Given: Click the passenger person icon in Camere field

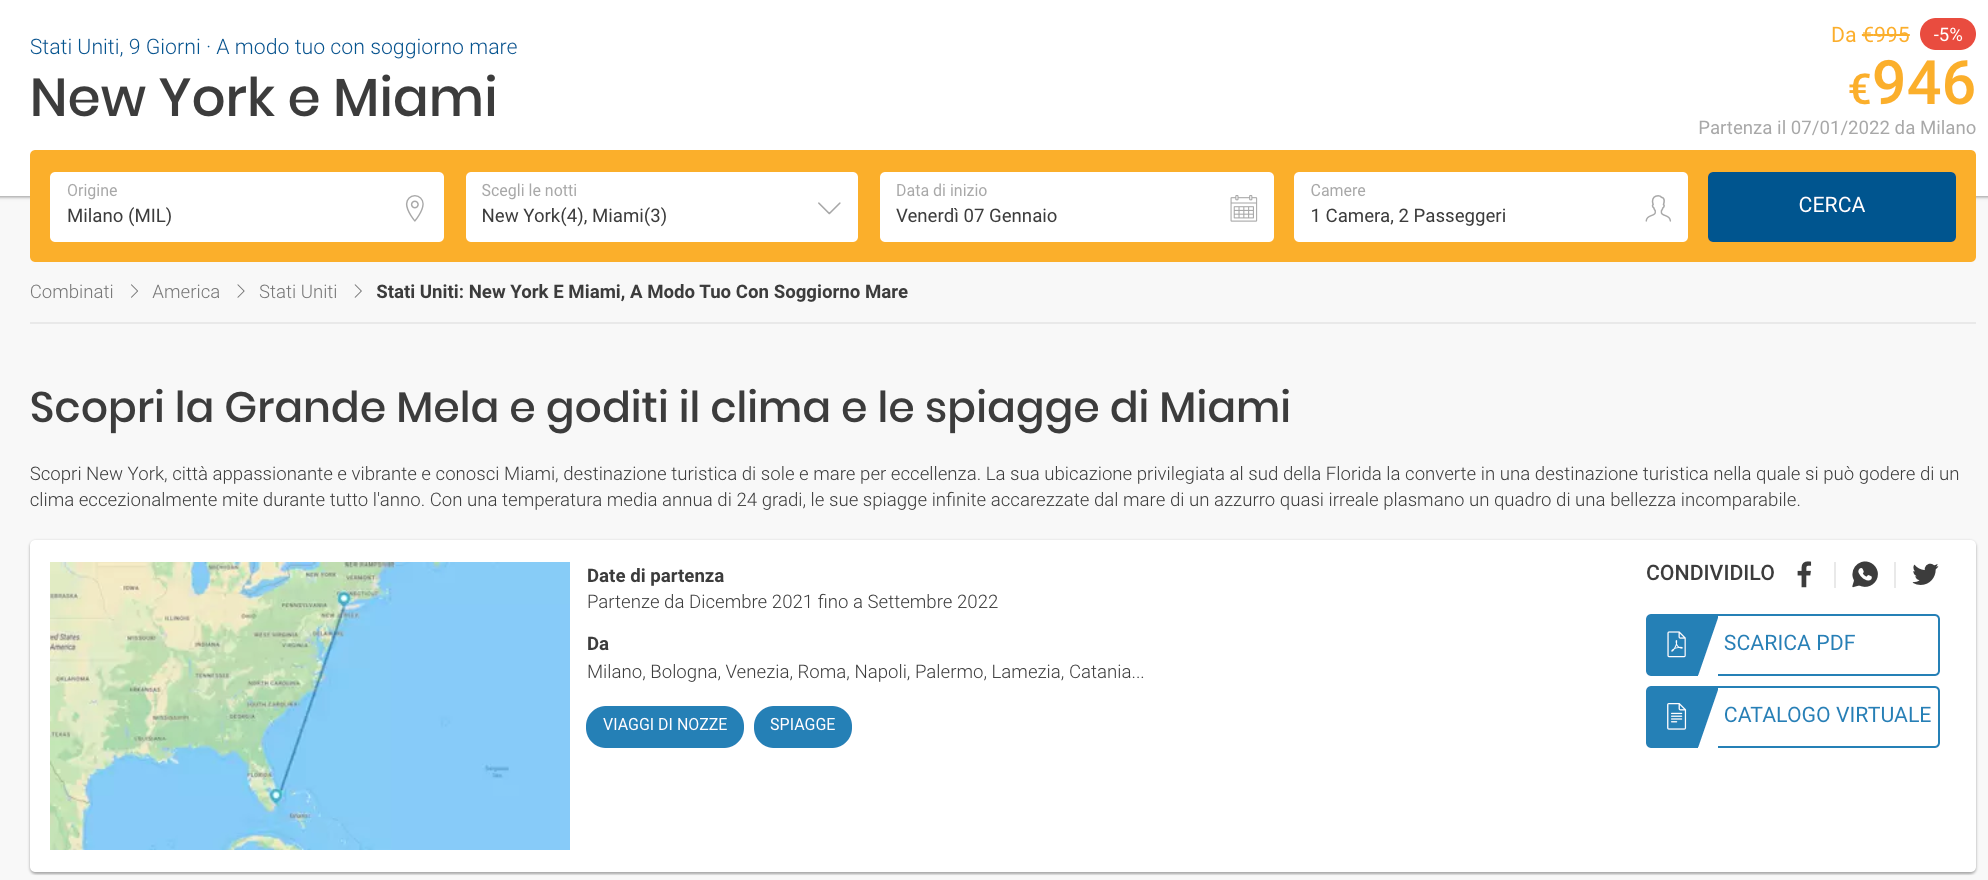Looking at the screenshot, I should 1658,208.
